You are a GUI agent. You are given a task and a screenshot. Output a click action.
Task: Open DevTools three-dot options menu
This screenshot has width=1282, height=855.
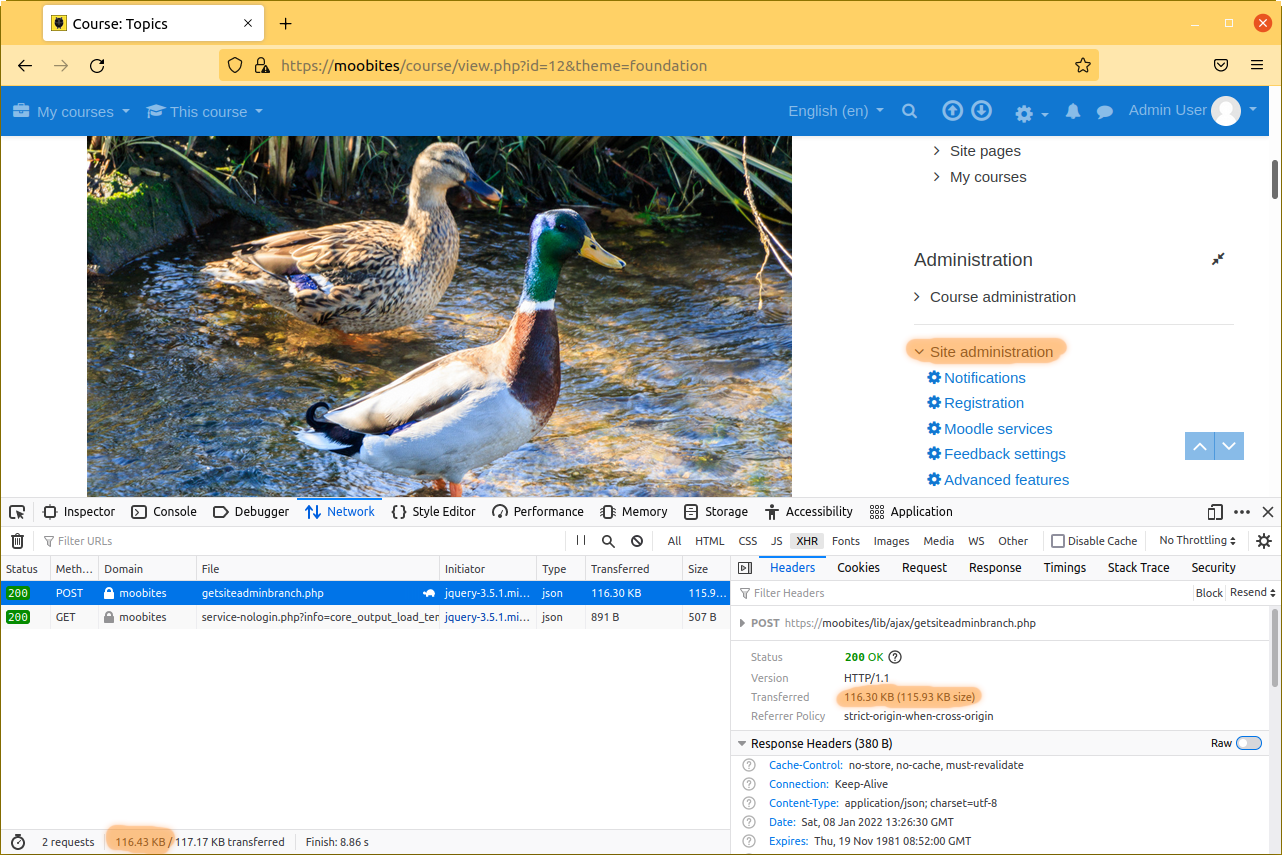click(1242, 512)
